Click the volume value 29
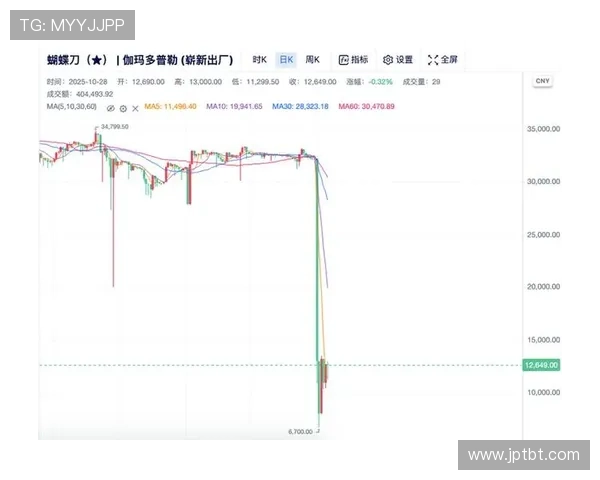 click(x=436, y=82)
